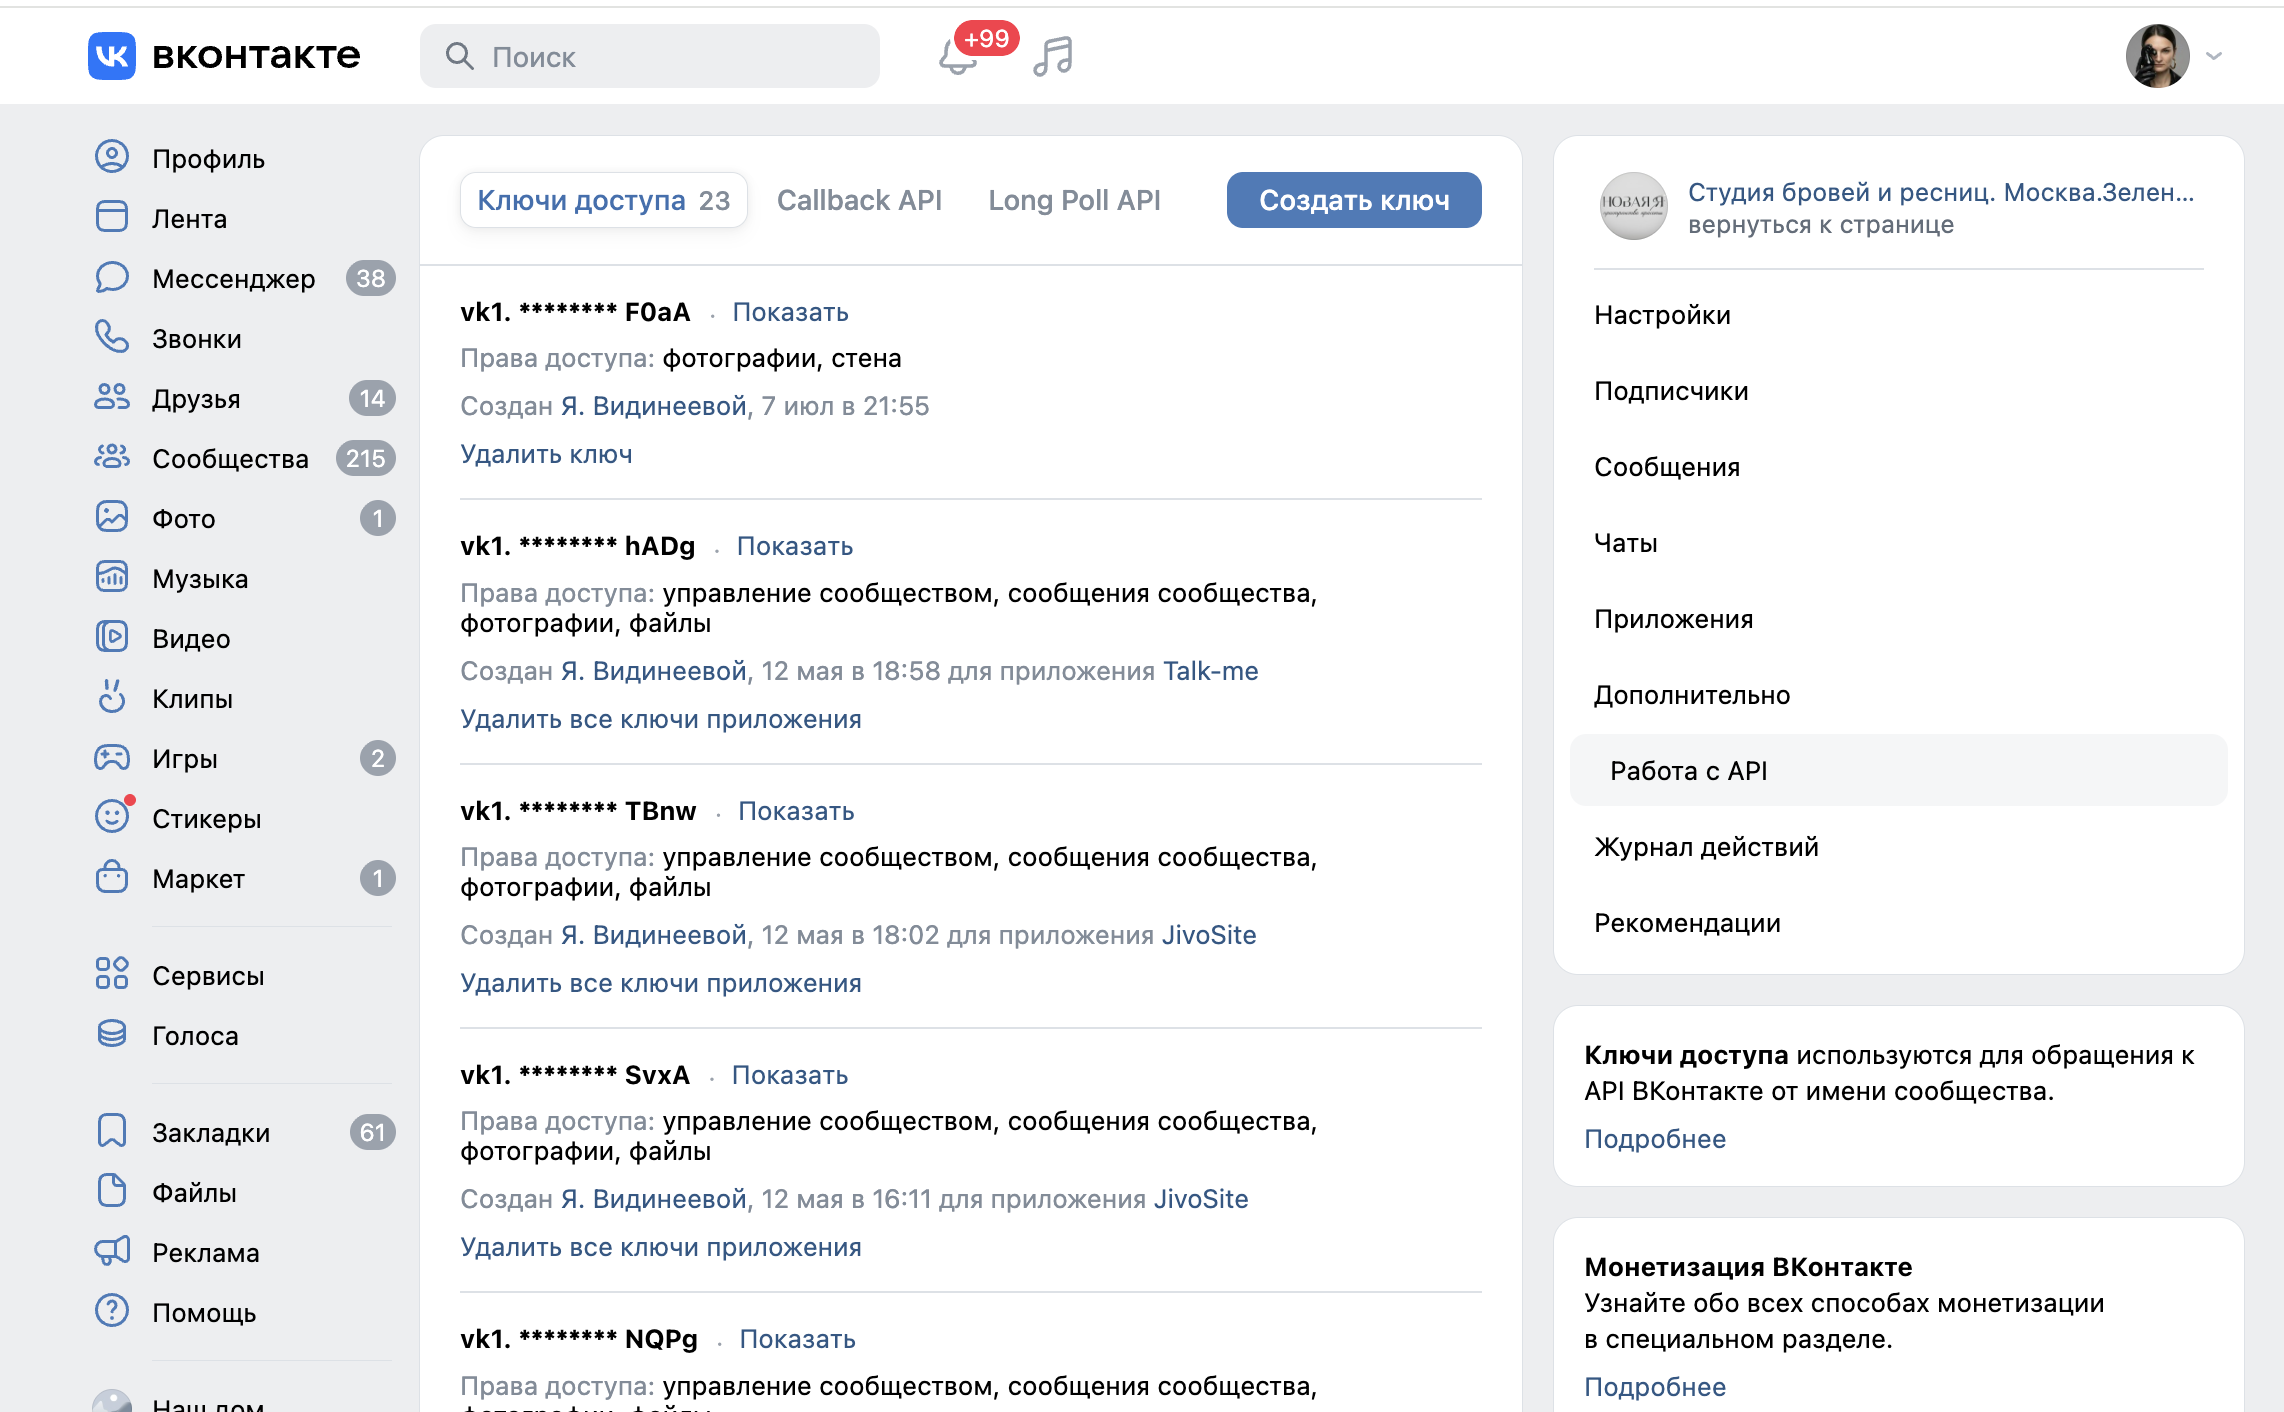
Task: Open Видео play icon
Action: click(112, 638)
